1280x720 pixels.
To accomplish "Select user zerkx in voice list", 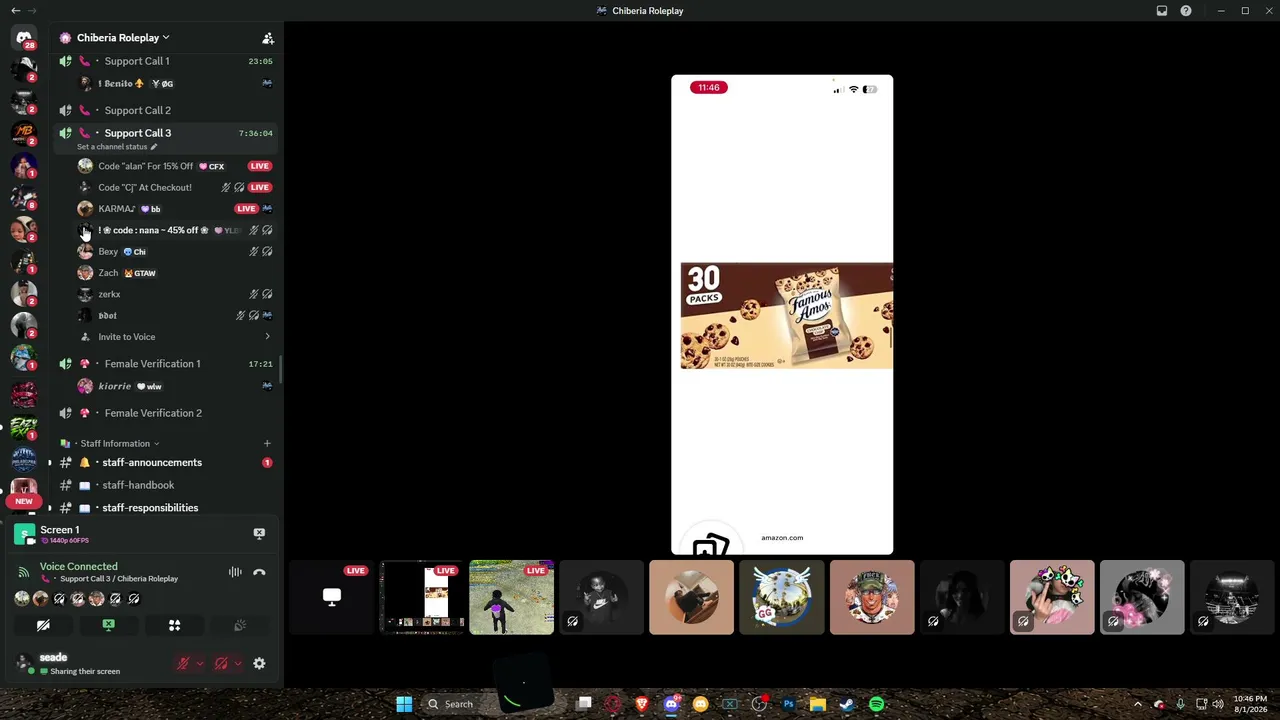I will coord(176,294).
